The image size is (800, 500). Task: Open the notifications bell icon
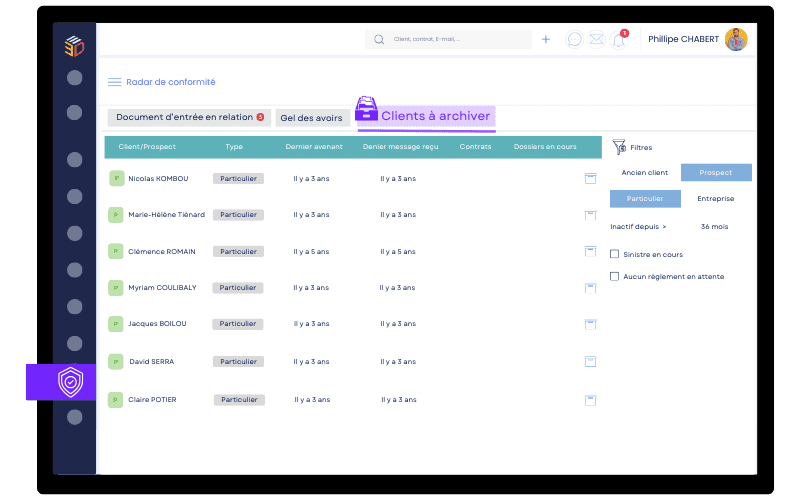click(619, 40)
